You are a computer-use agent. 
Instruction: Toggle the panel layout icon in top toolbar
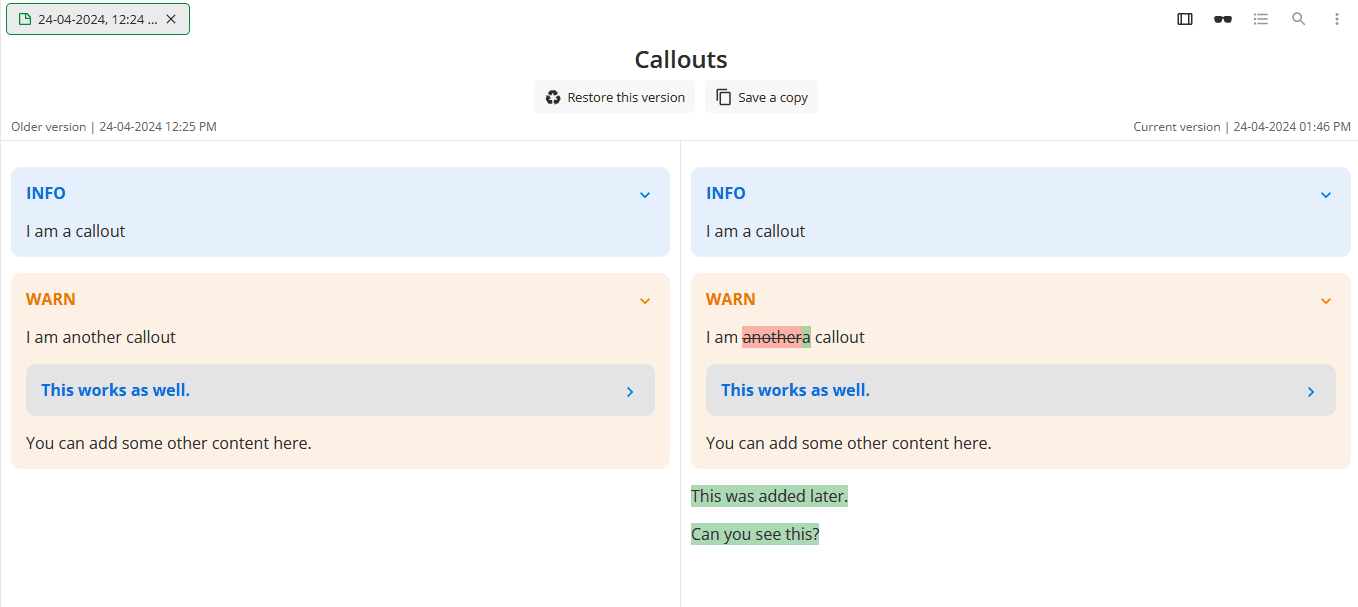click(1184, 18)
